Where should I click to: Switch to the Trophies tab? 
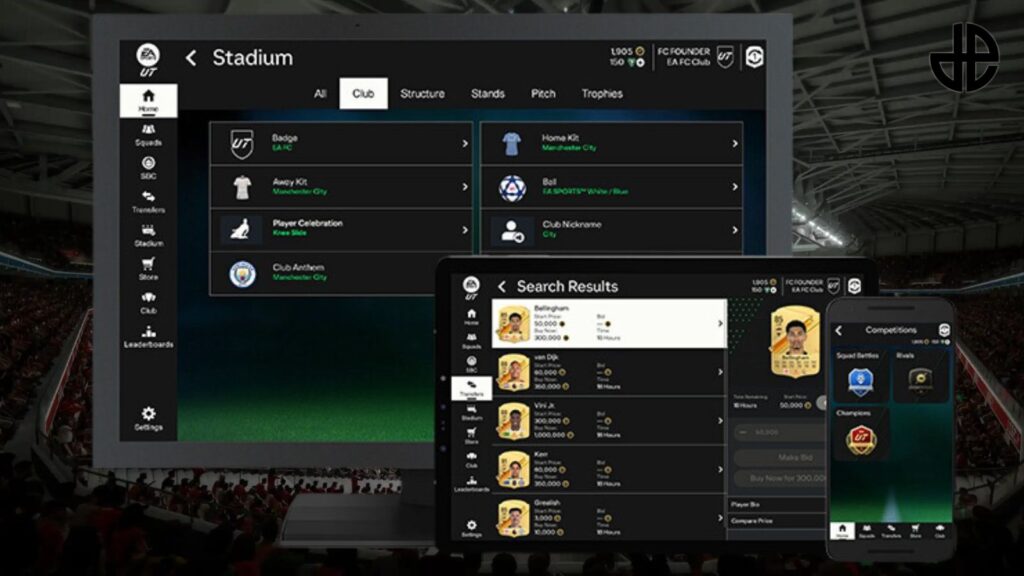pyautogui.click(x=601, y=93)
